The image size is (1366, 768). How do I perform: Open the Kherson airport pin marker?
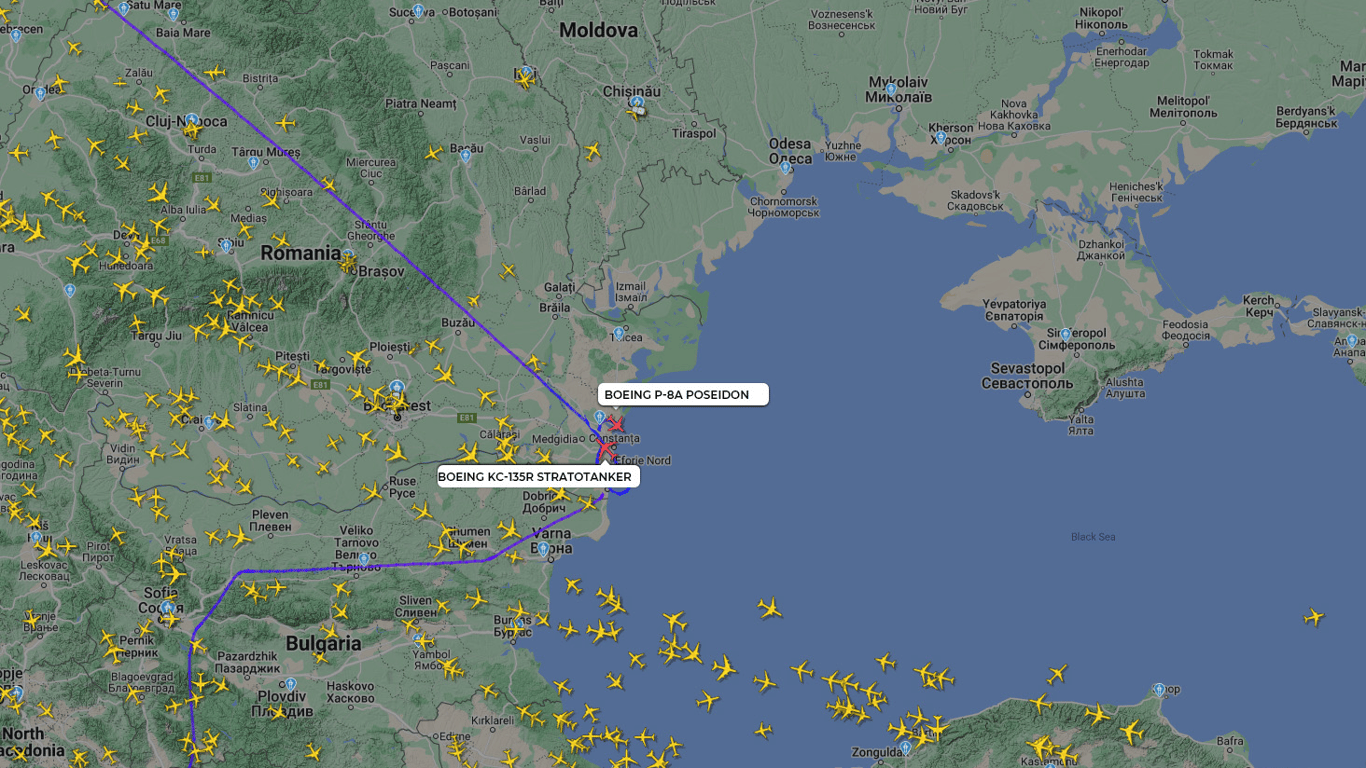click(x=940, y=136)
